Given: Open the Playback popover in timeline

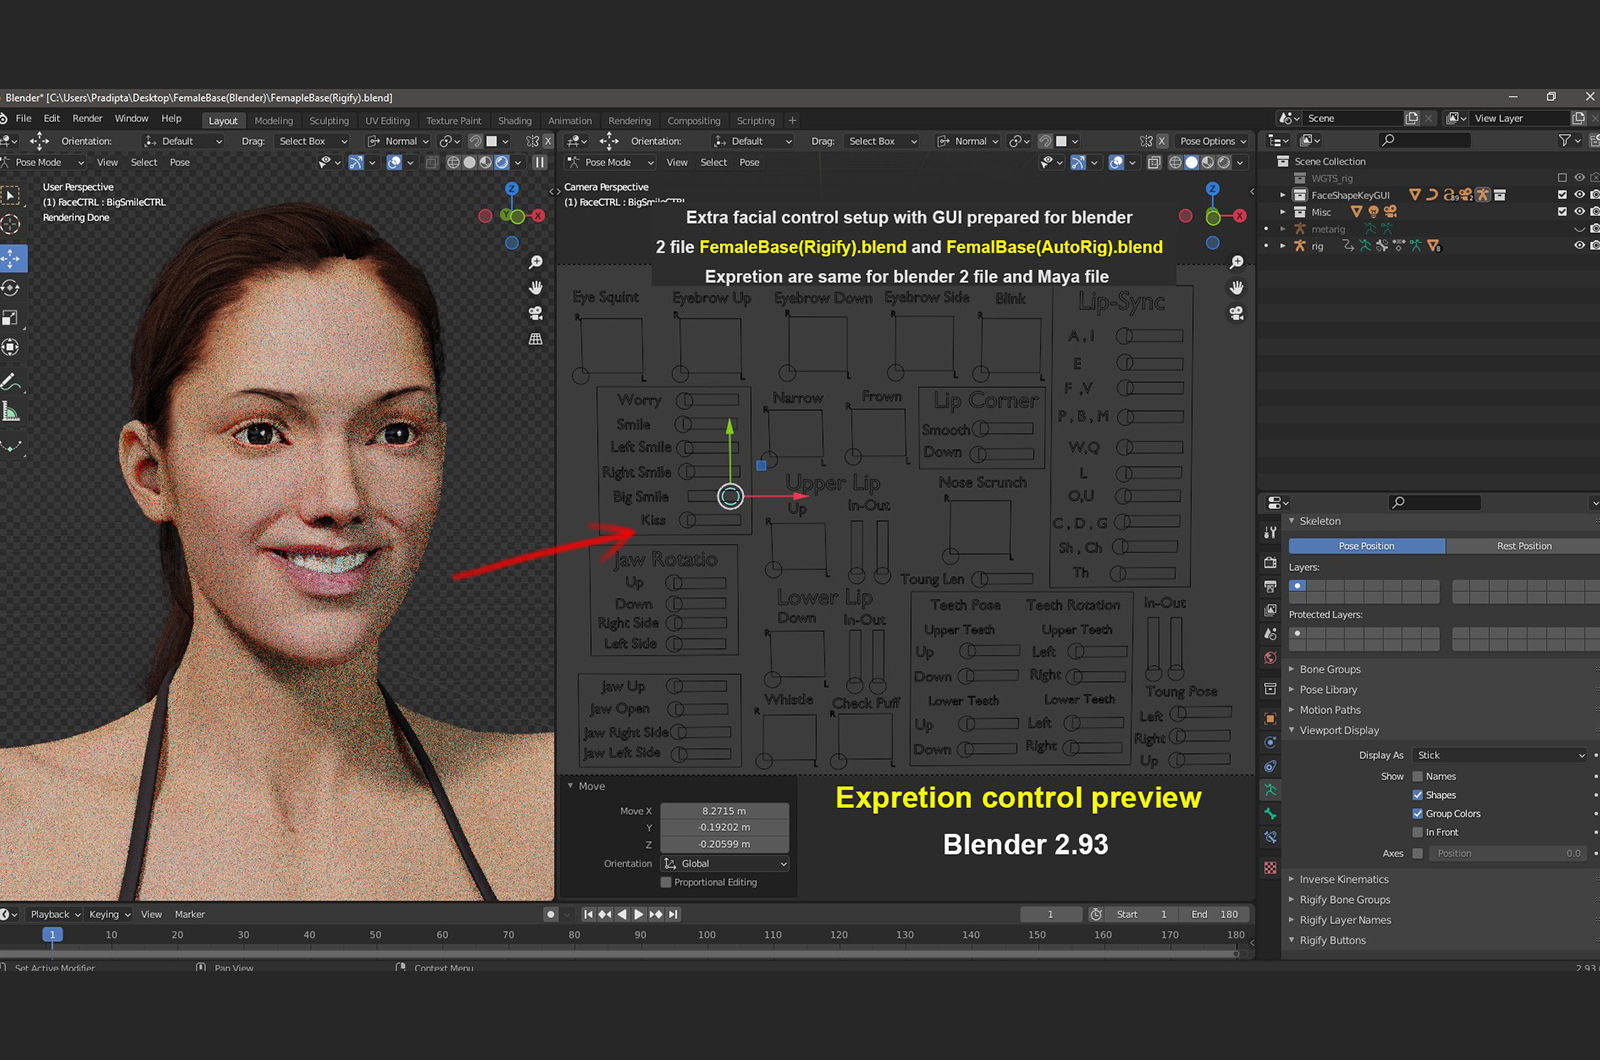Looking at the screenshot, I should 55,914.
